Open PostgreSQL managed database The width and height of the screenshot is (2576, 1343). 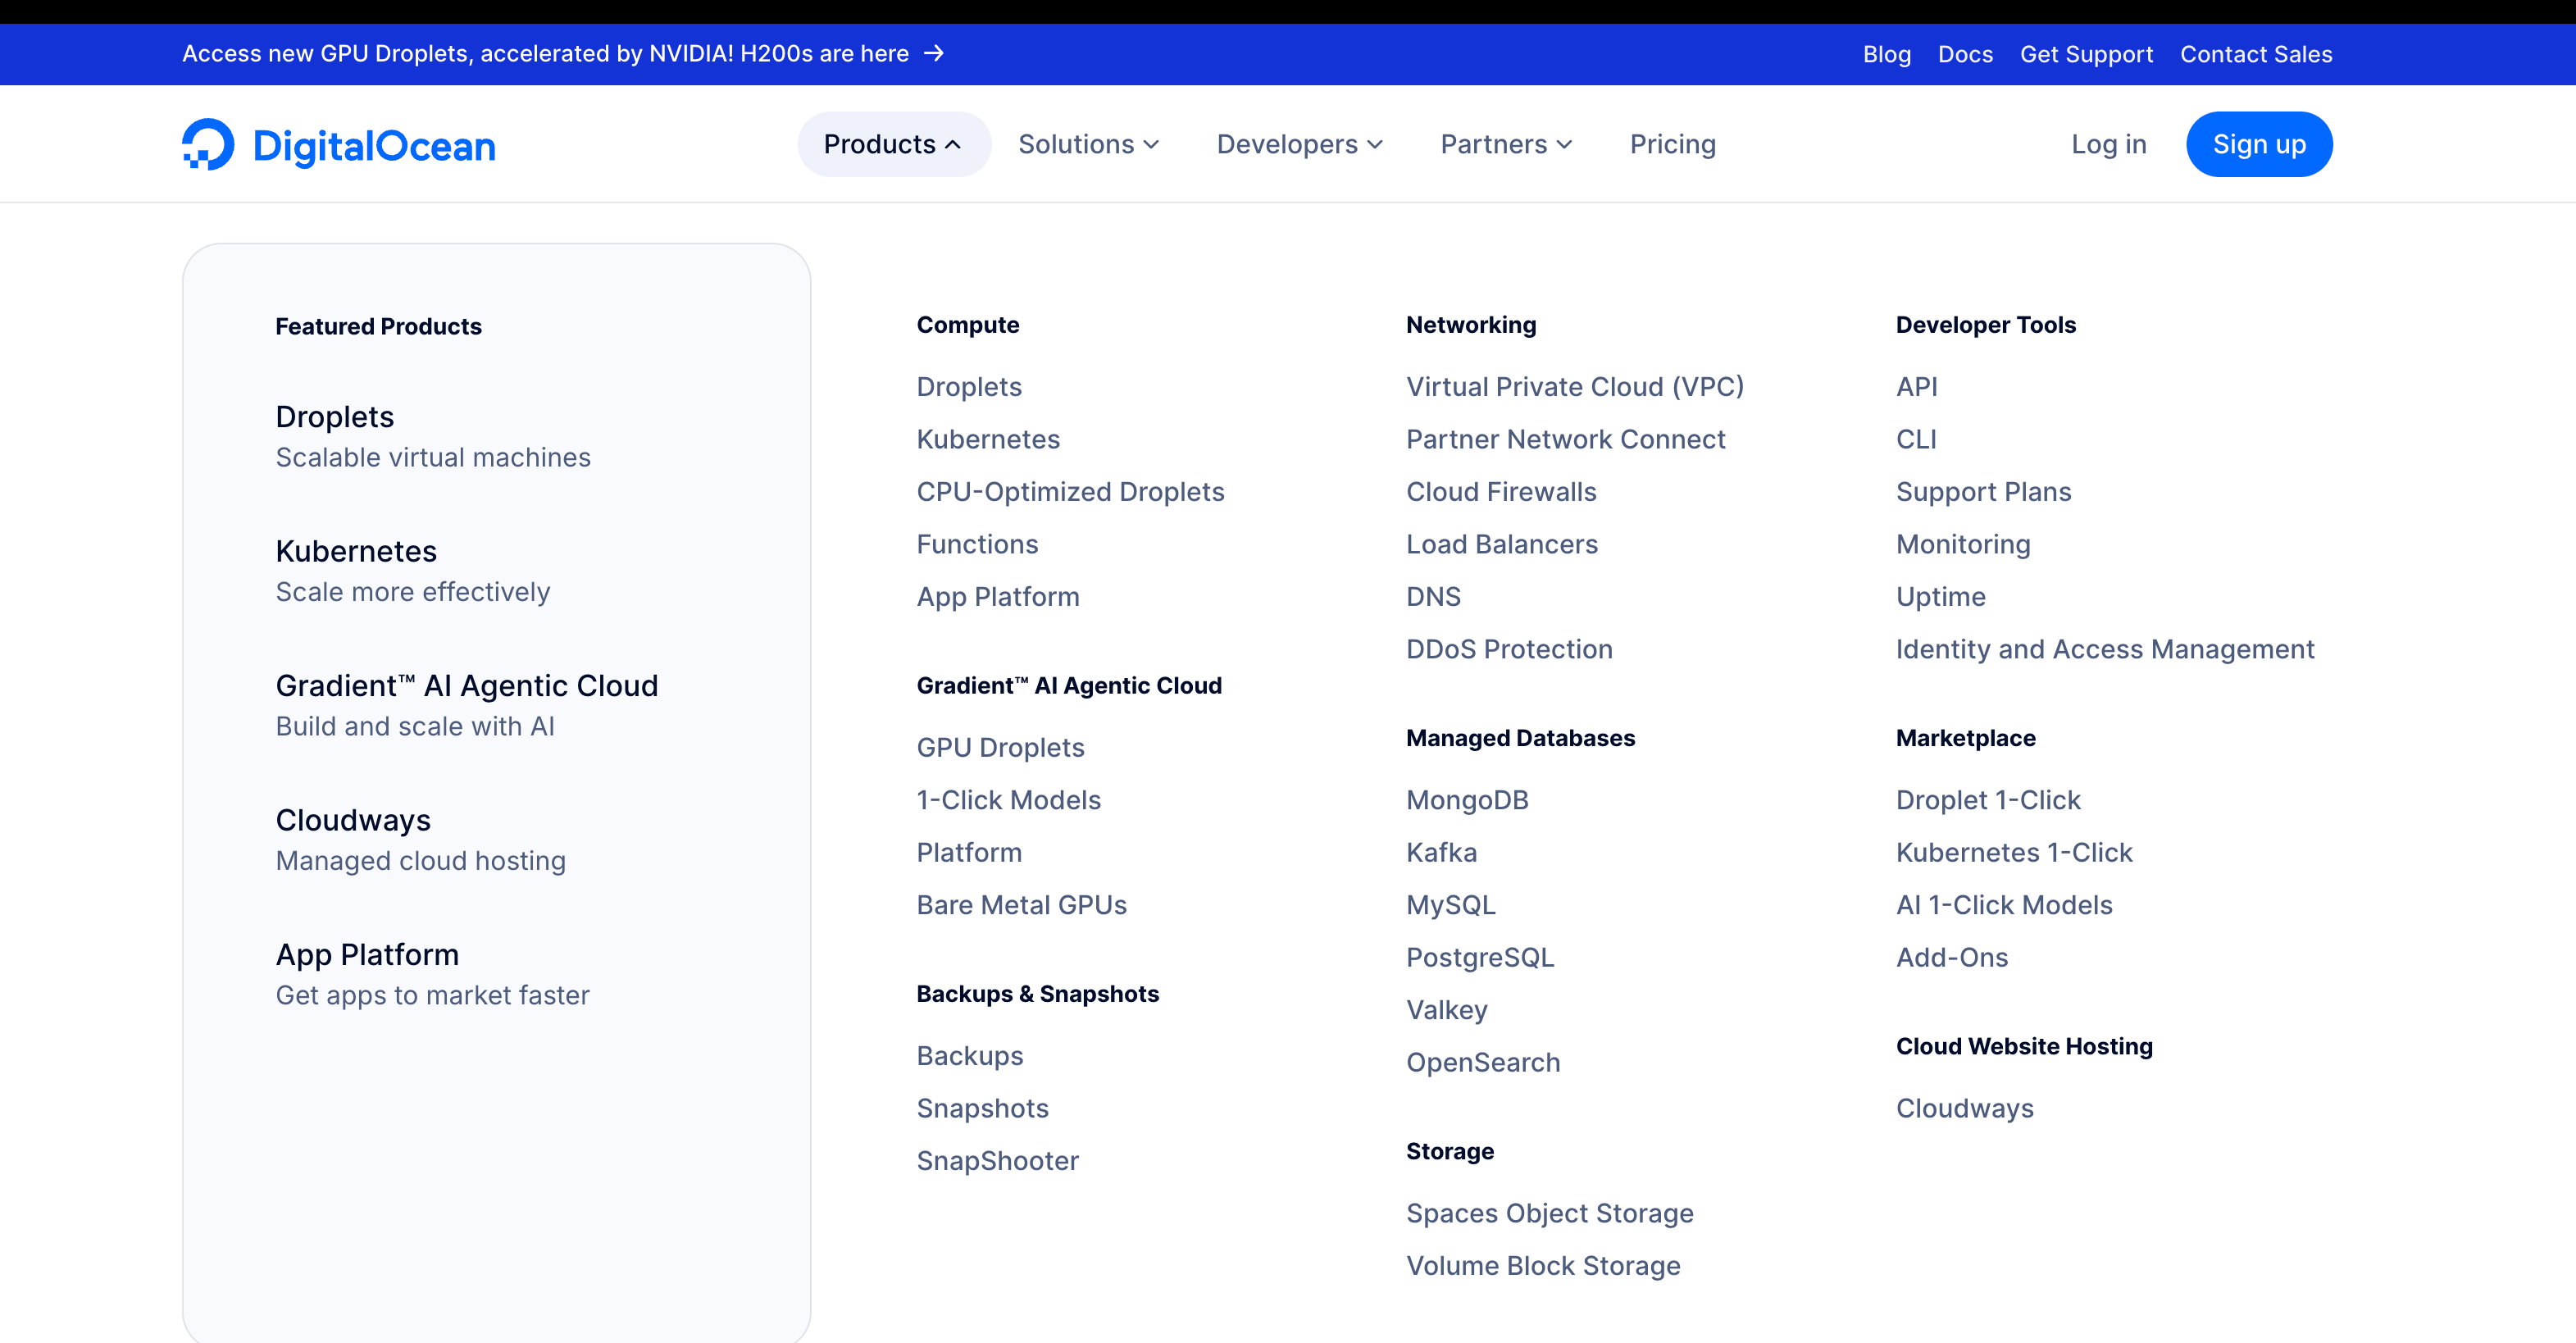point(1480,957)
